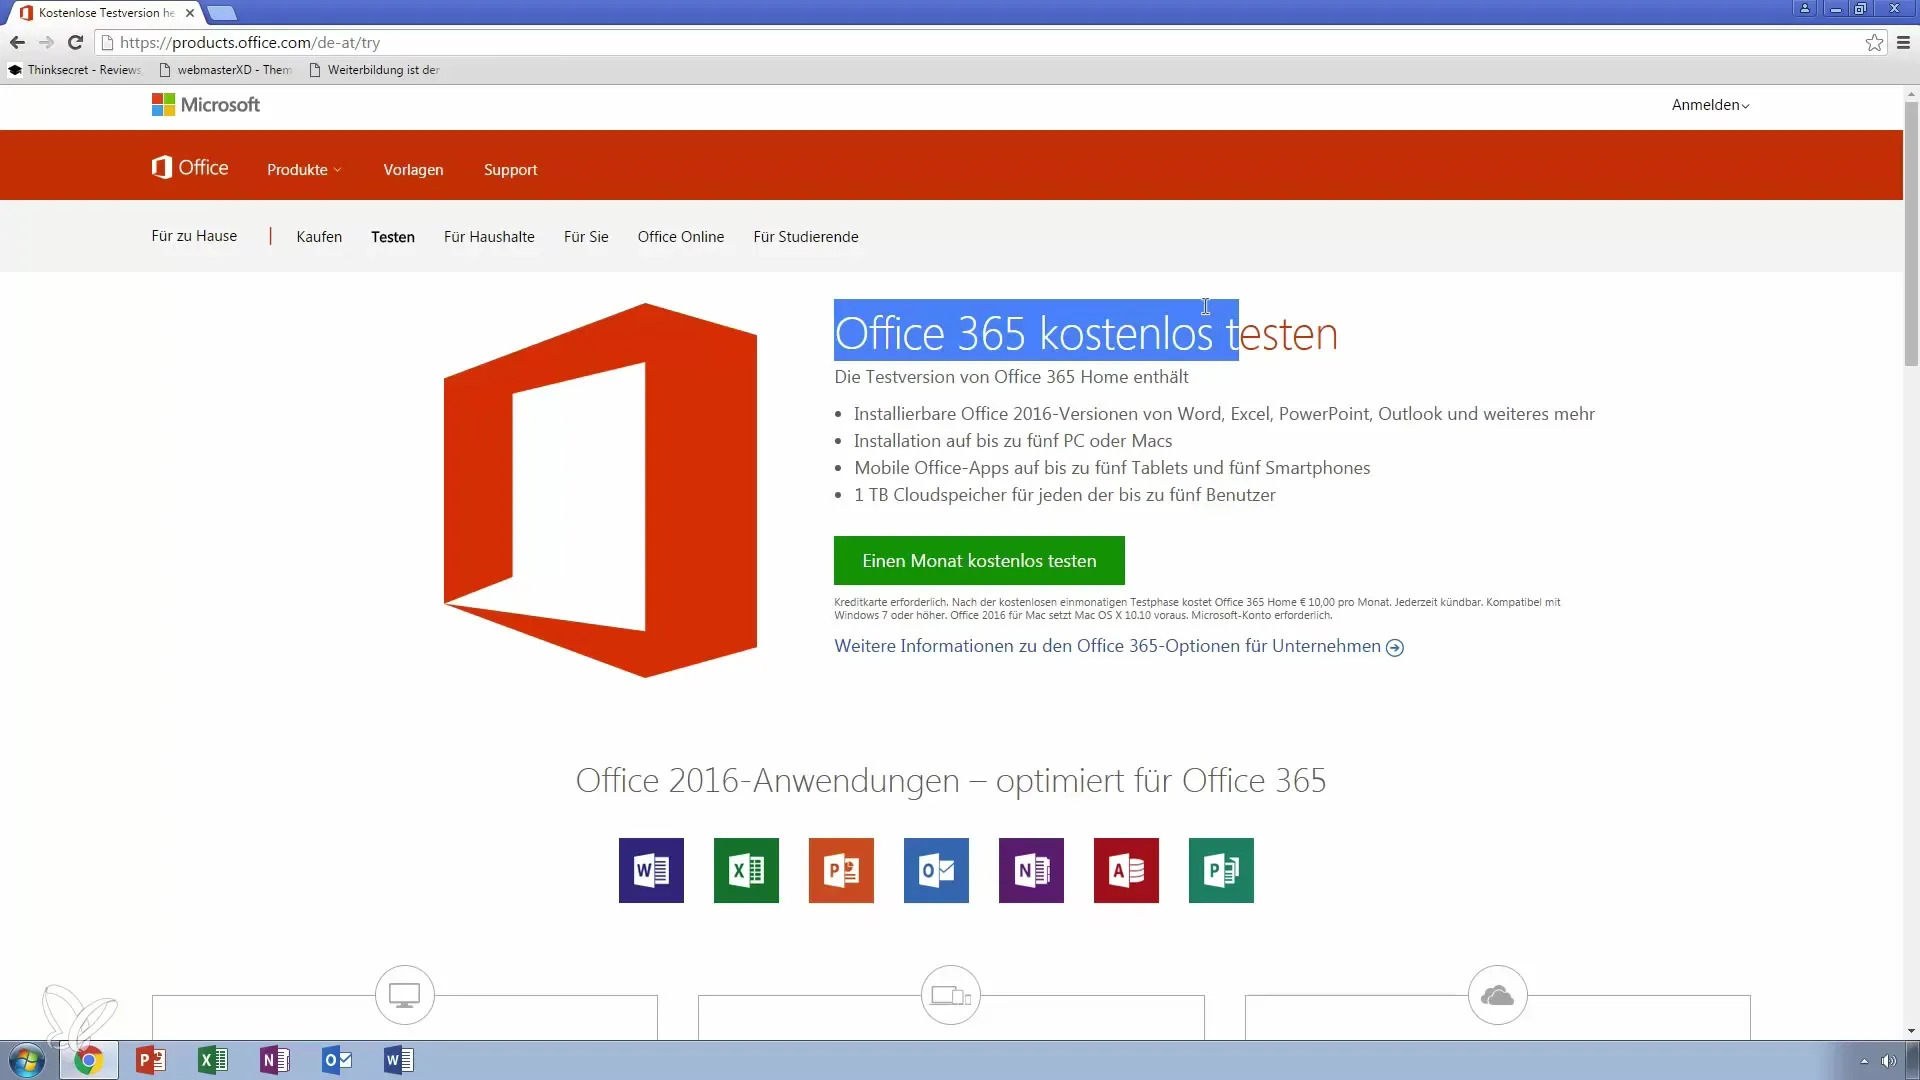This screenshot has height=1080, width=1920.
Task: Click the devices circle icon
Action: [x=951, y=995]
